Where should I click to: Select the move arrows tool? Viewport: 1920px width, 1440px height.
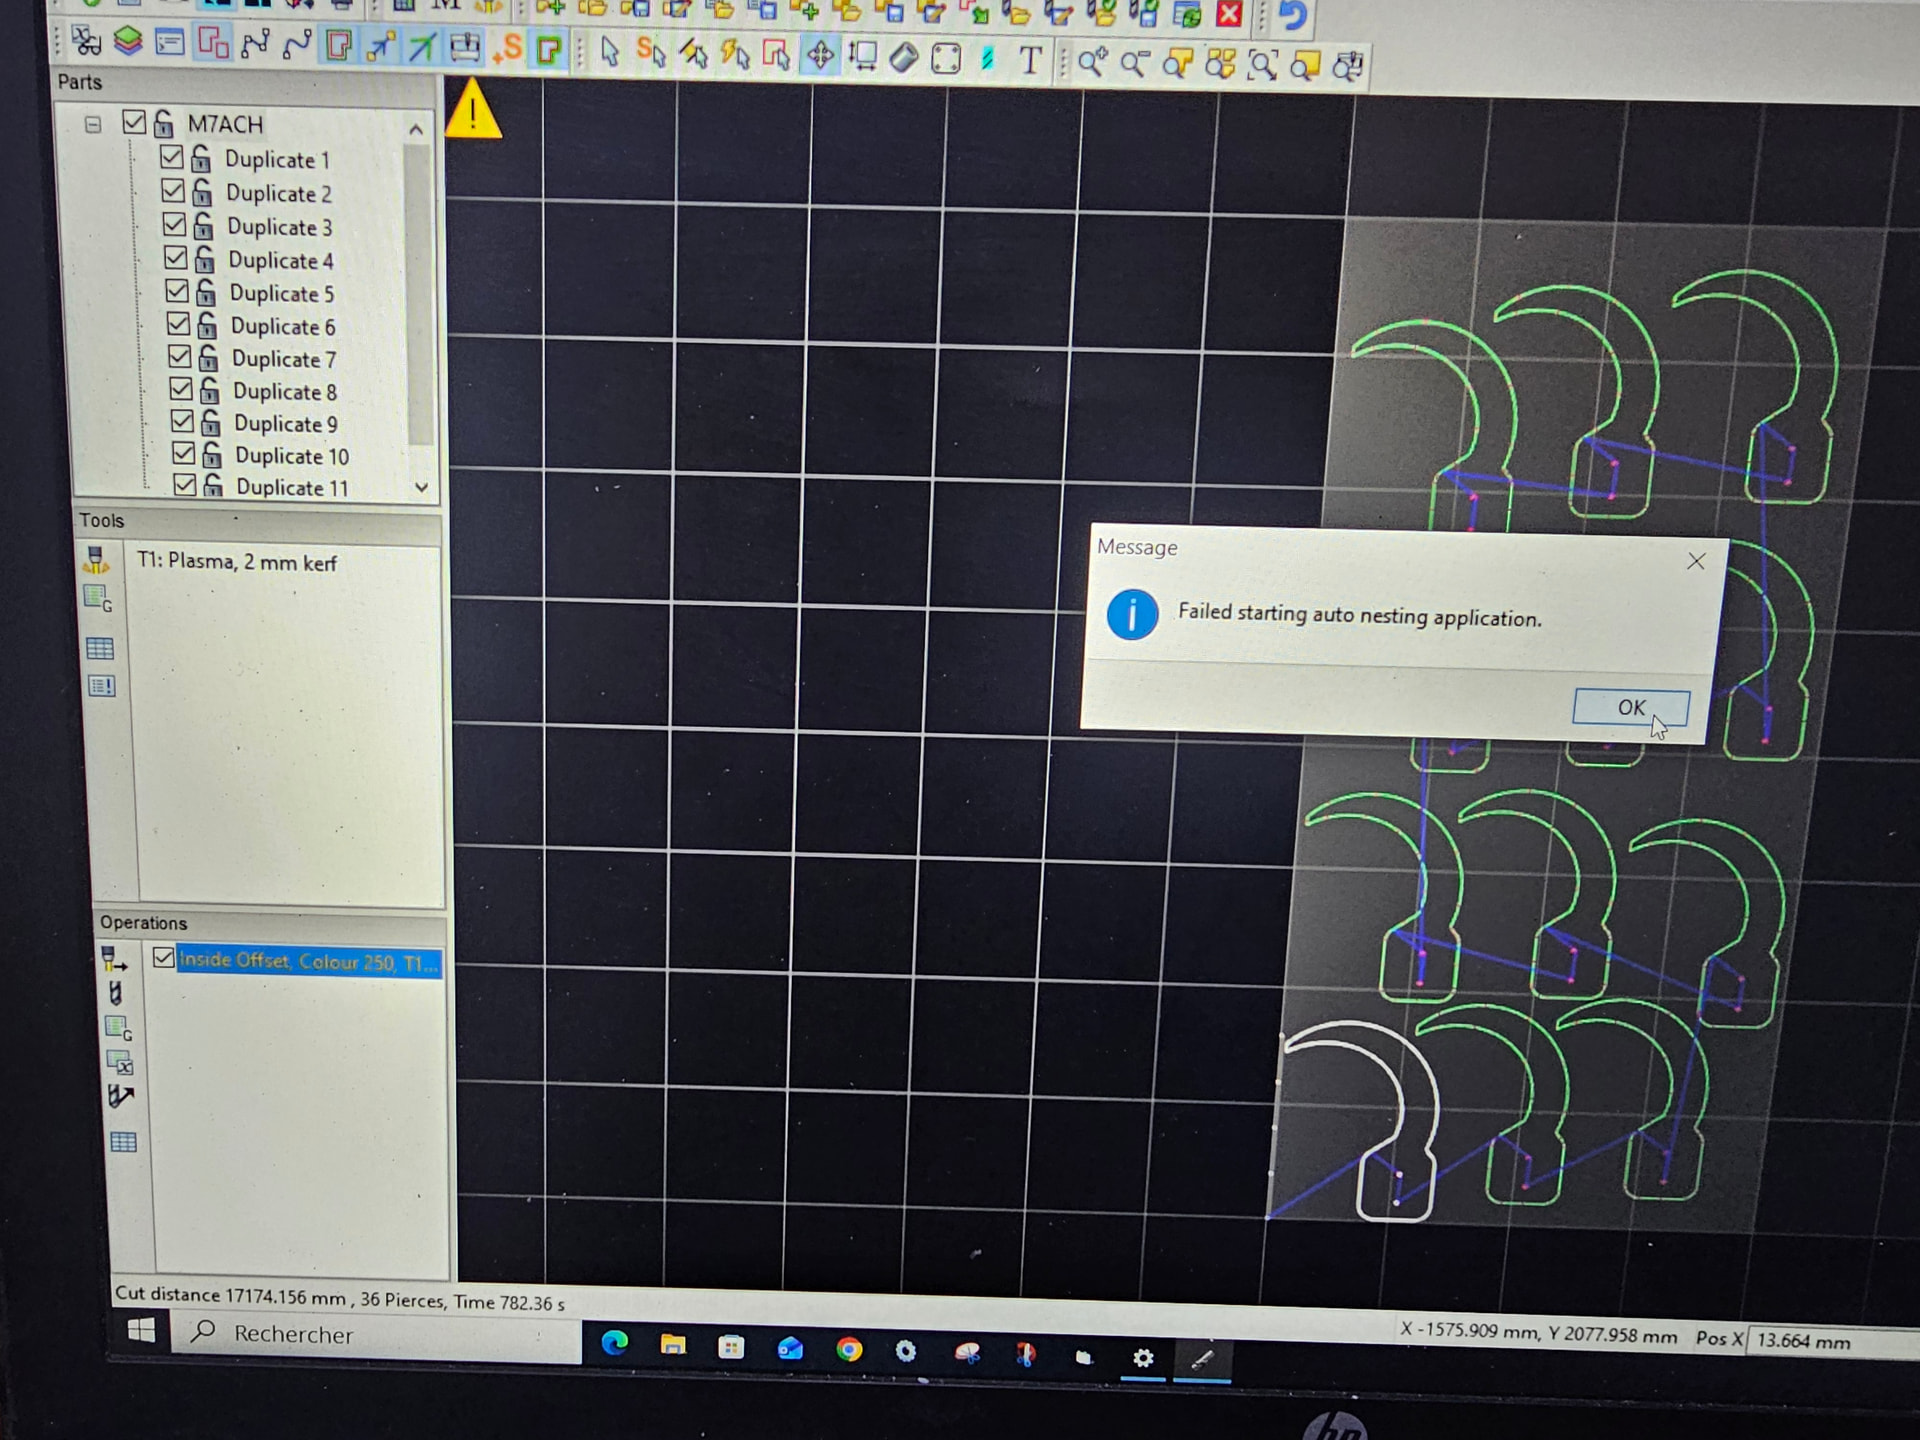819,55
